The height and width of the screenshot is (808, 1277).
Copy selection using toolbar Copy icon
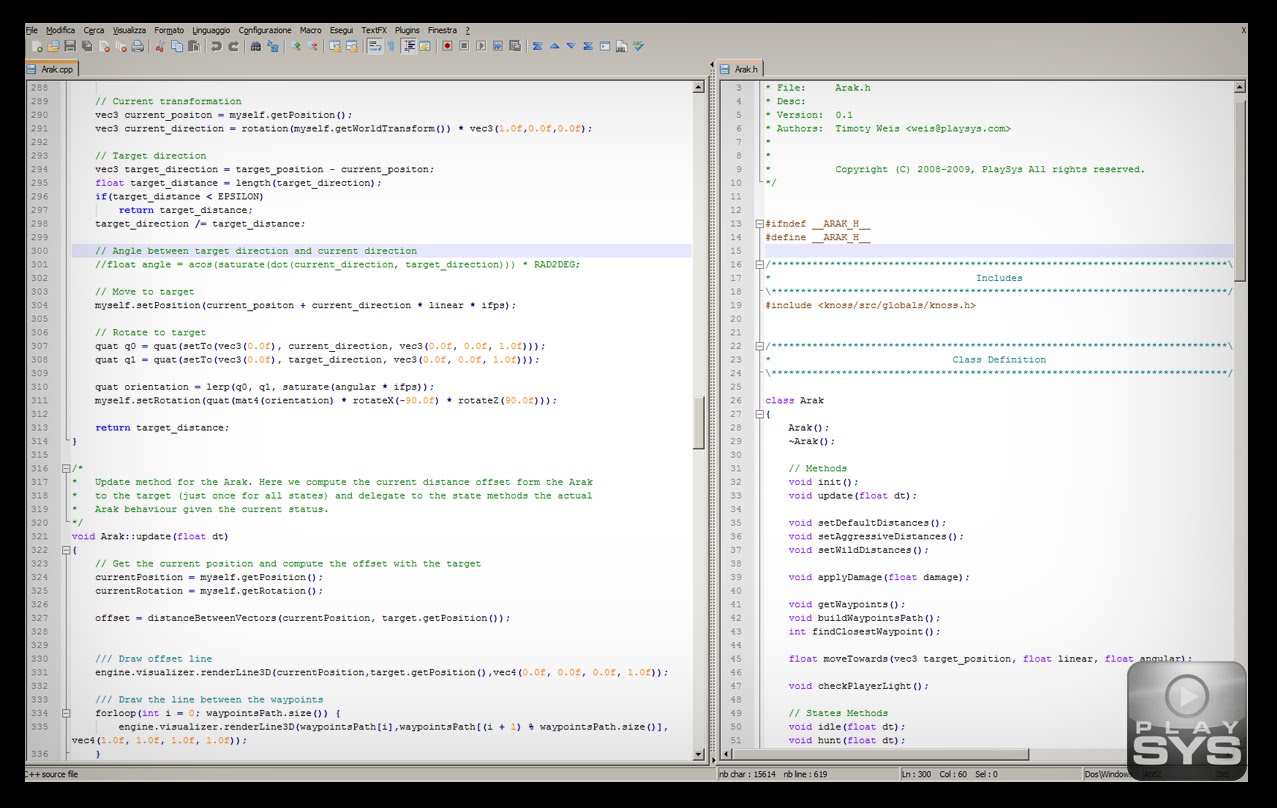pyautogui.click(x=177, y=46)
